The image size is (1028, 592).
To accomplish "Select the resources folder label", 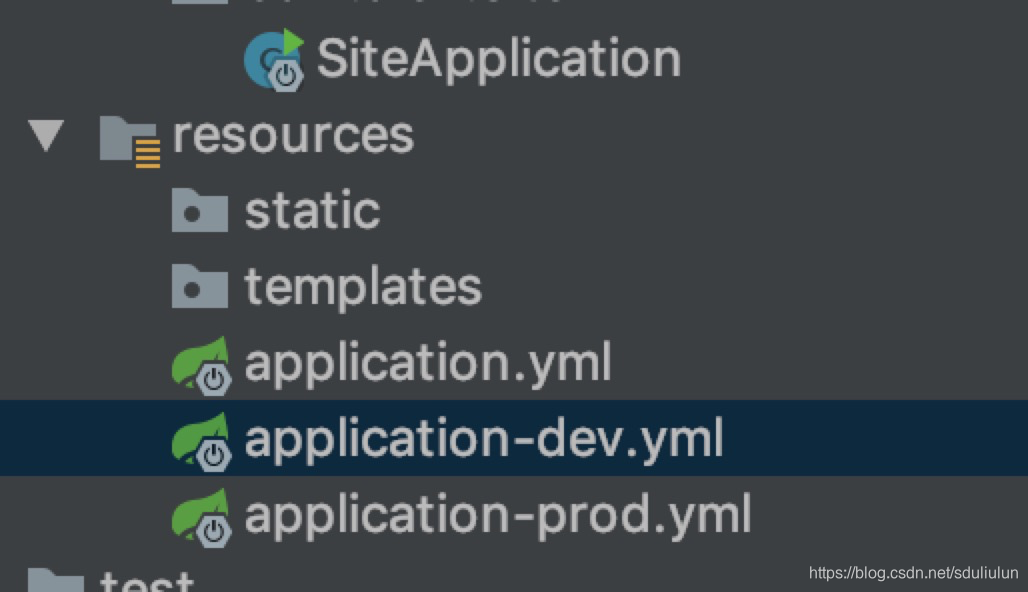I will click(293, 136).
